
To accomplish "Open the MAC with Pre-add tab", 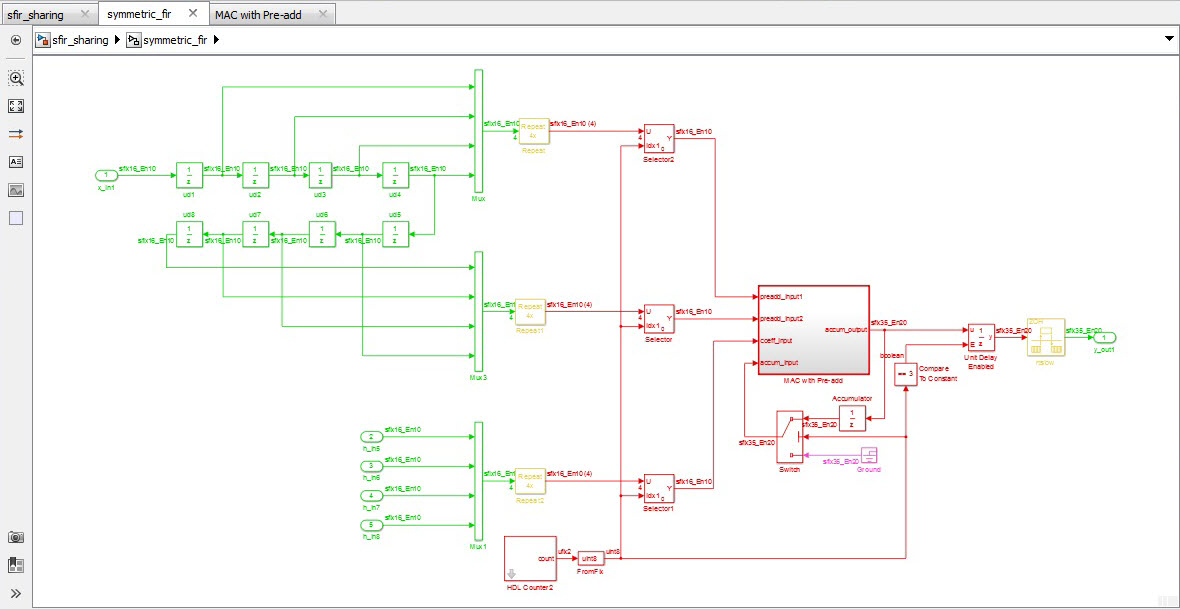I will click(x=258, y=14).
